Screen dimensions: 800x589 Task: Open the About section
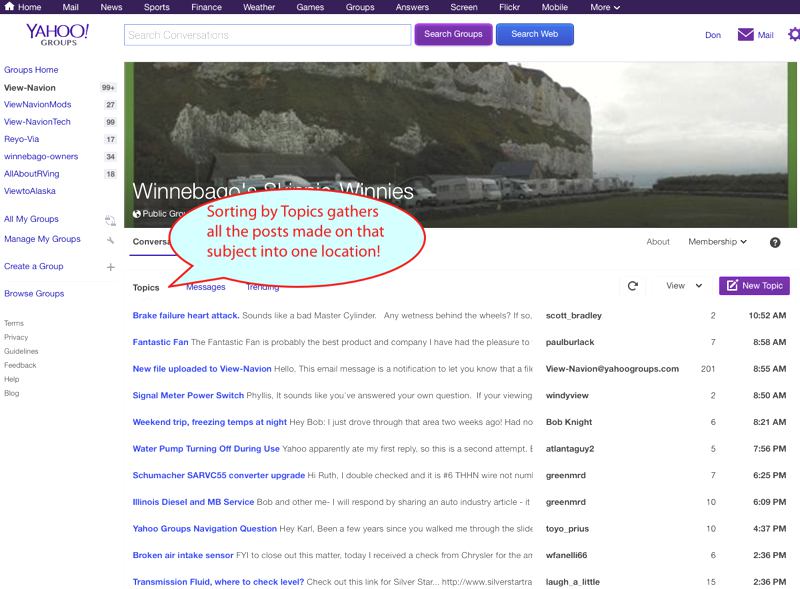657,242
